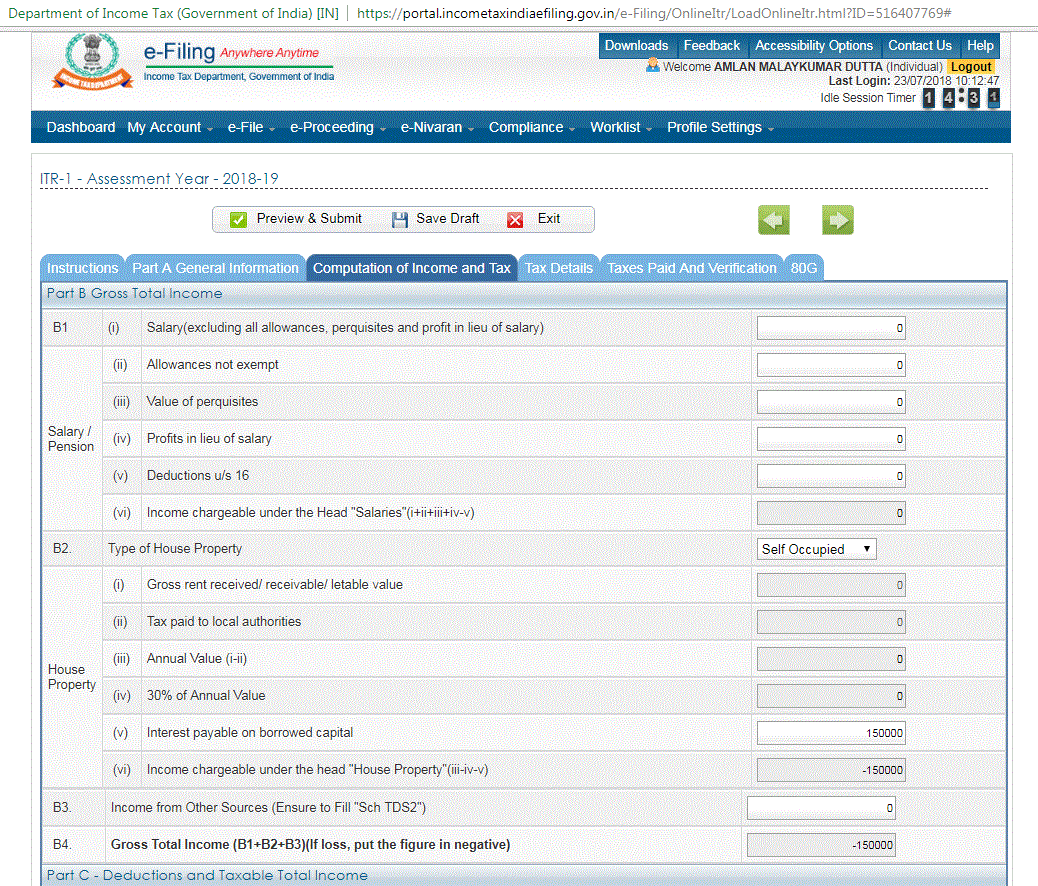Viewport: 1038px width, 886px height.
Task: Open the Tax Details tab
Action: click(559, 268)
